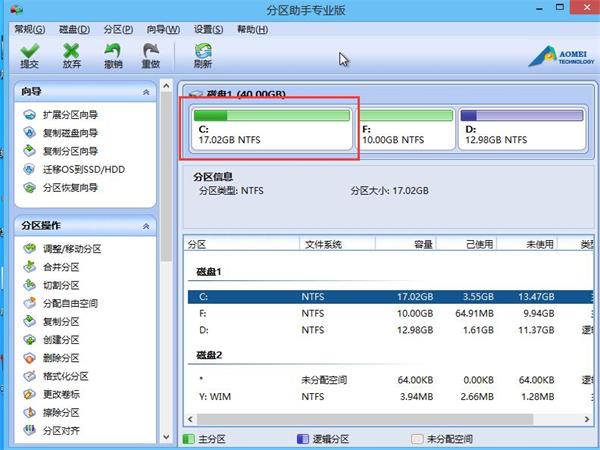The height and width of the screenshot is (450, 600).
Task: Choose the 格式化分区 operation icon
Action: tap(29, 376)
